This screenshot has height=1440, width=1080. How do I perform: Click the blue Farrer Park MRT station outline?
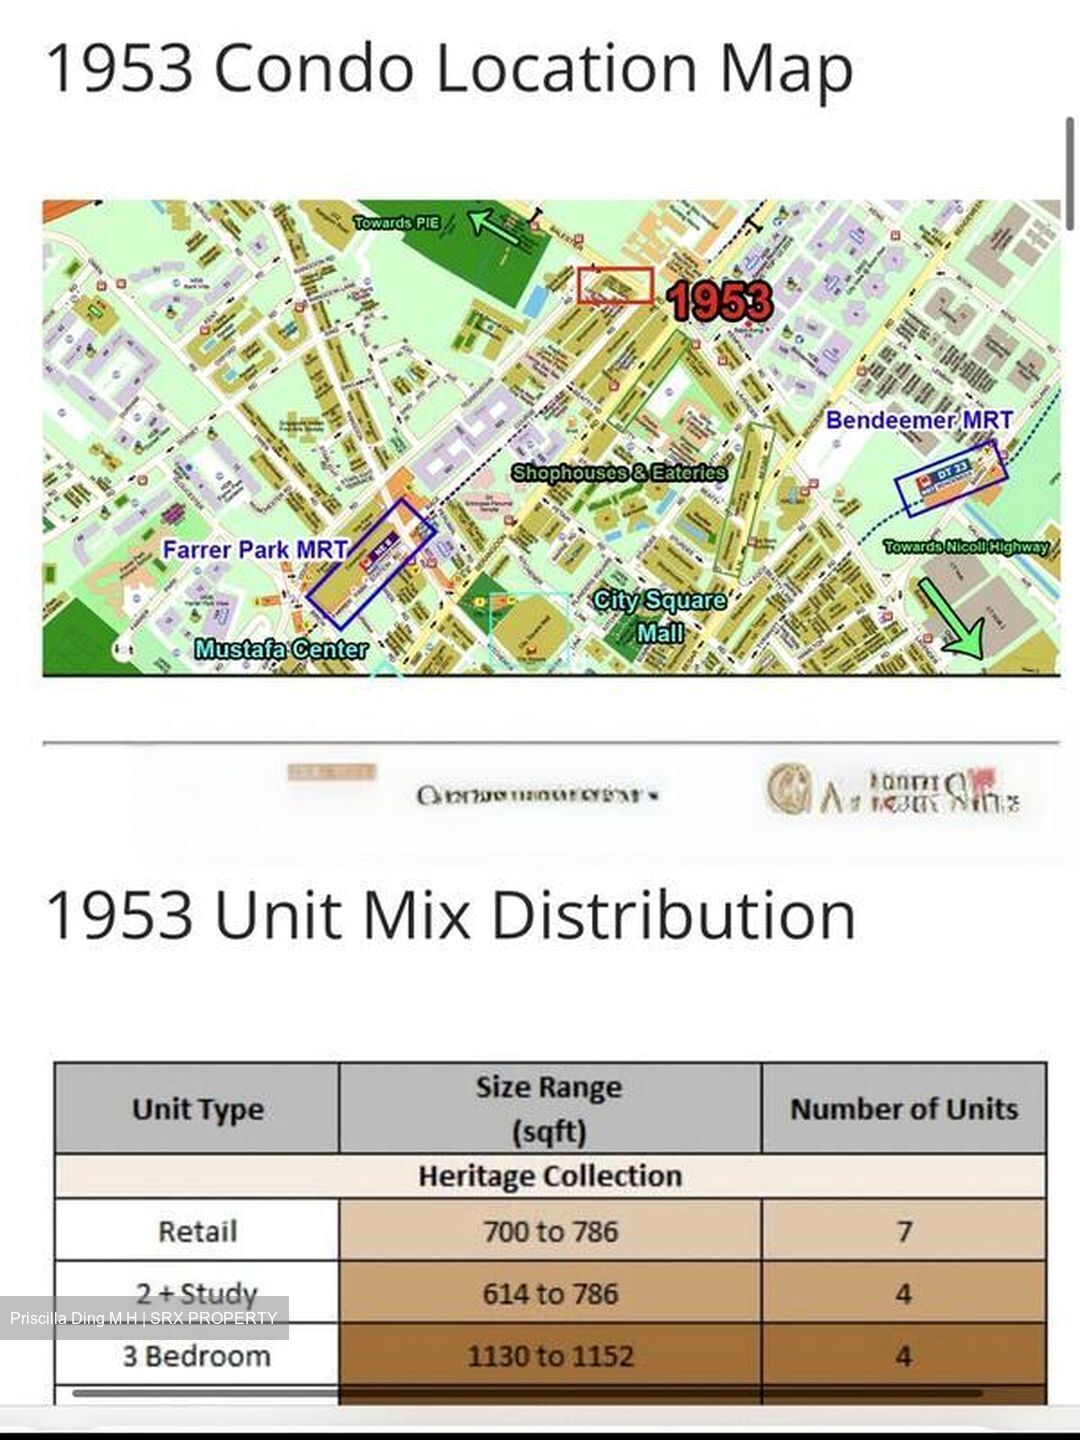coord(371,563)
